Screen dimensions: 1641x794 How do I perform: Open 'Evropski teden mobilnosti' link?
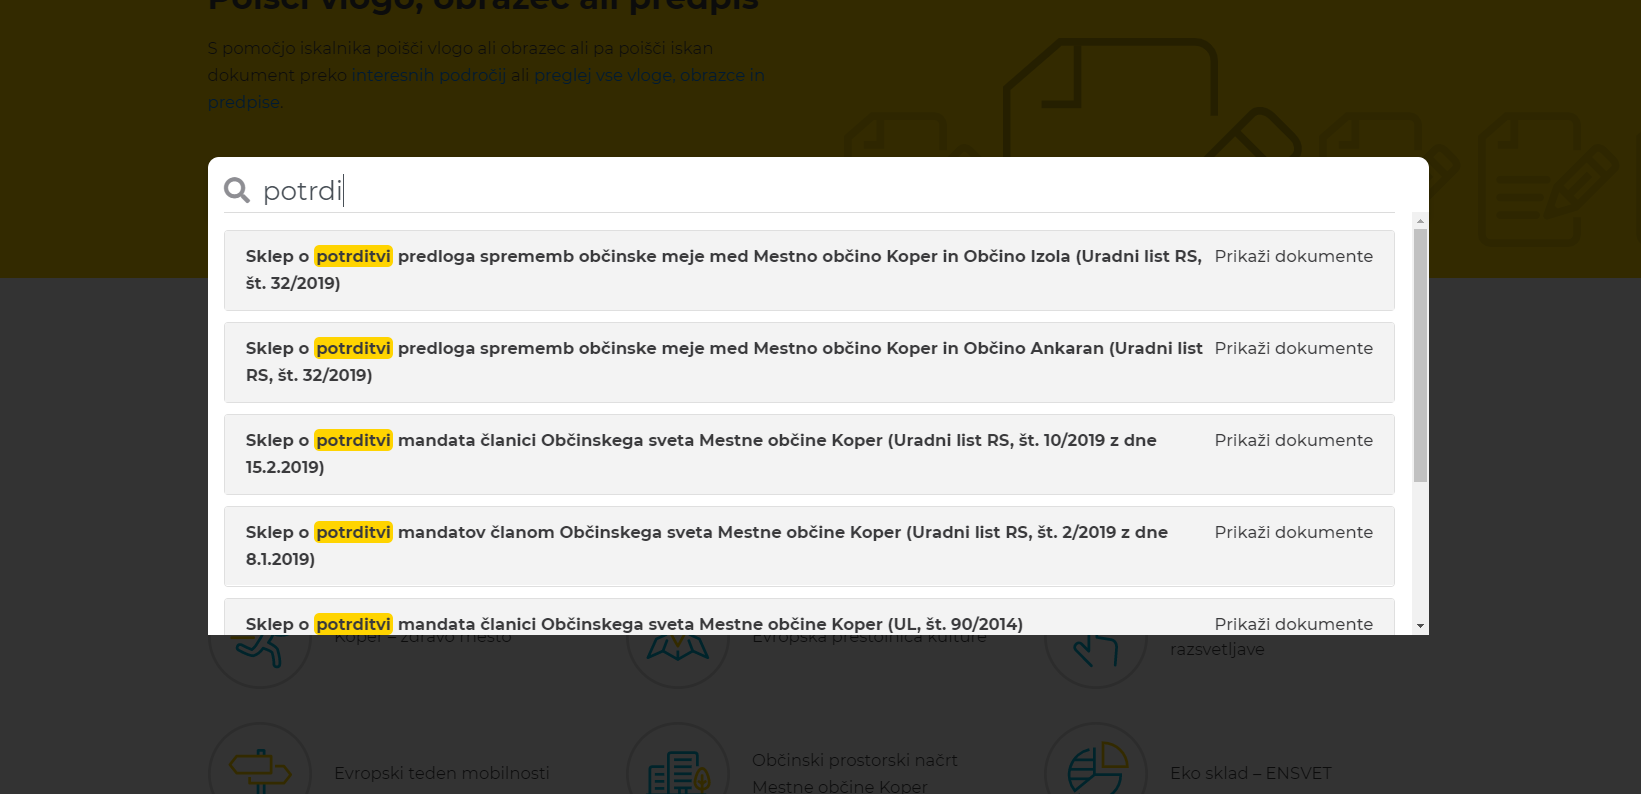[442, 773]
